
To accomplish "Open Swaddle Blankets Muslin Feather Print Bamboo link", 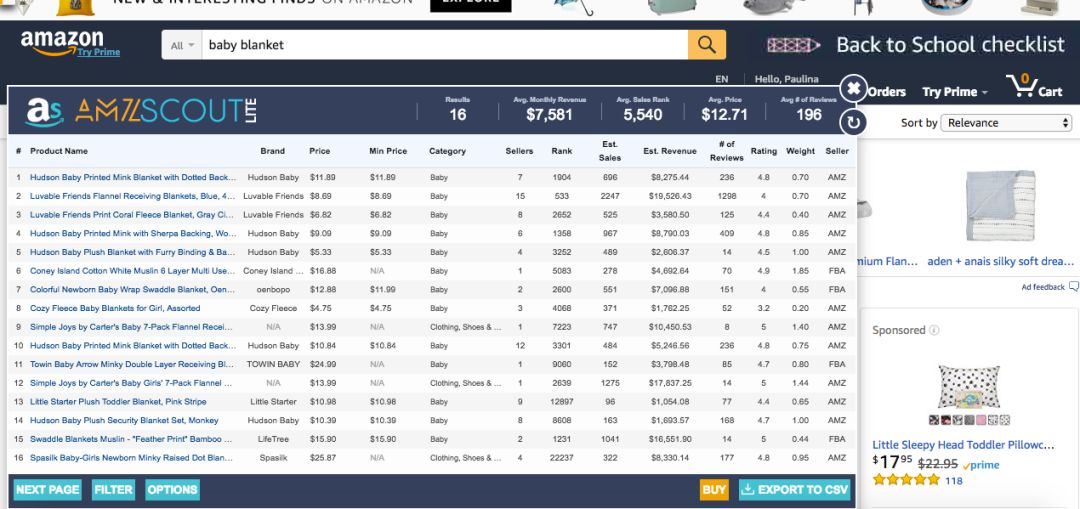I will click(131, 439).
